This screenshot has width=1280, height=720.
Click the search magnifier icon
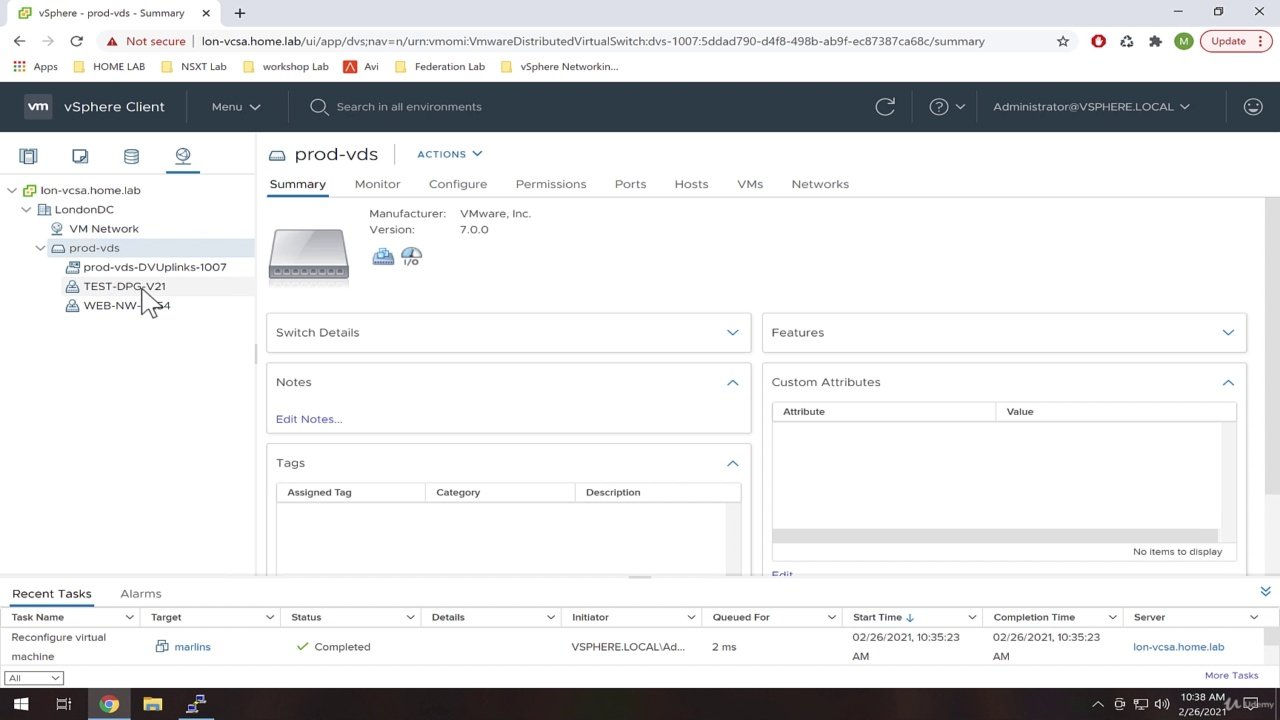319,107
